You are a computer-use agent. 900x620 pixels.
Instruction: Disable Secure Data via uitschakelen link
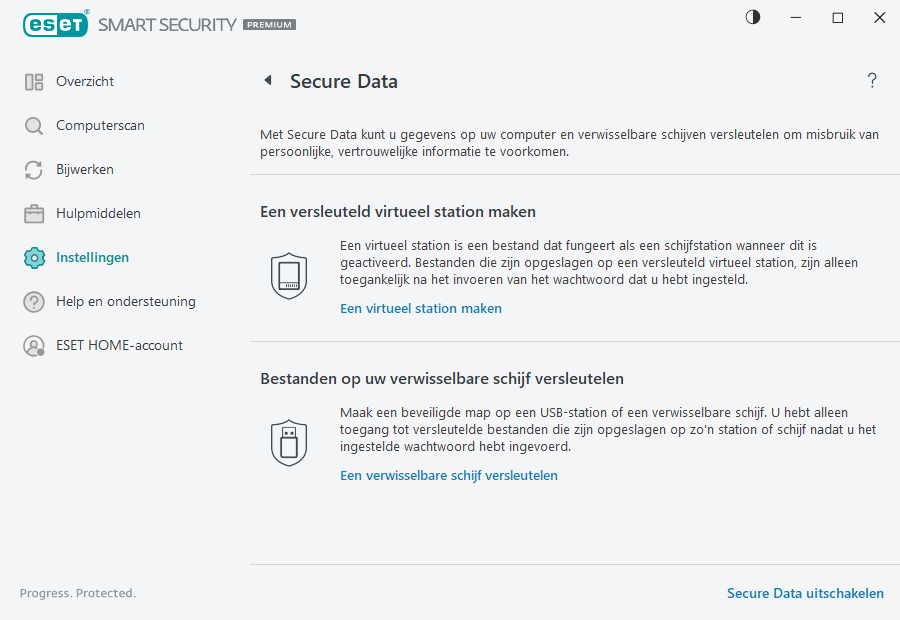pos(805,593)
